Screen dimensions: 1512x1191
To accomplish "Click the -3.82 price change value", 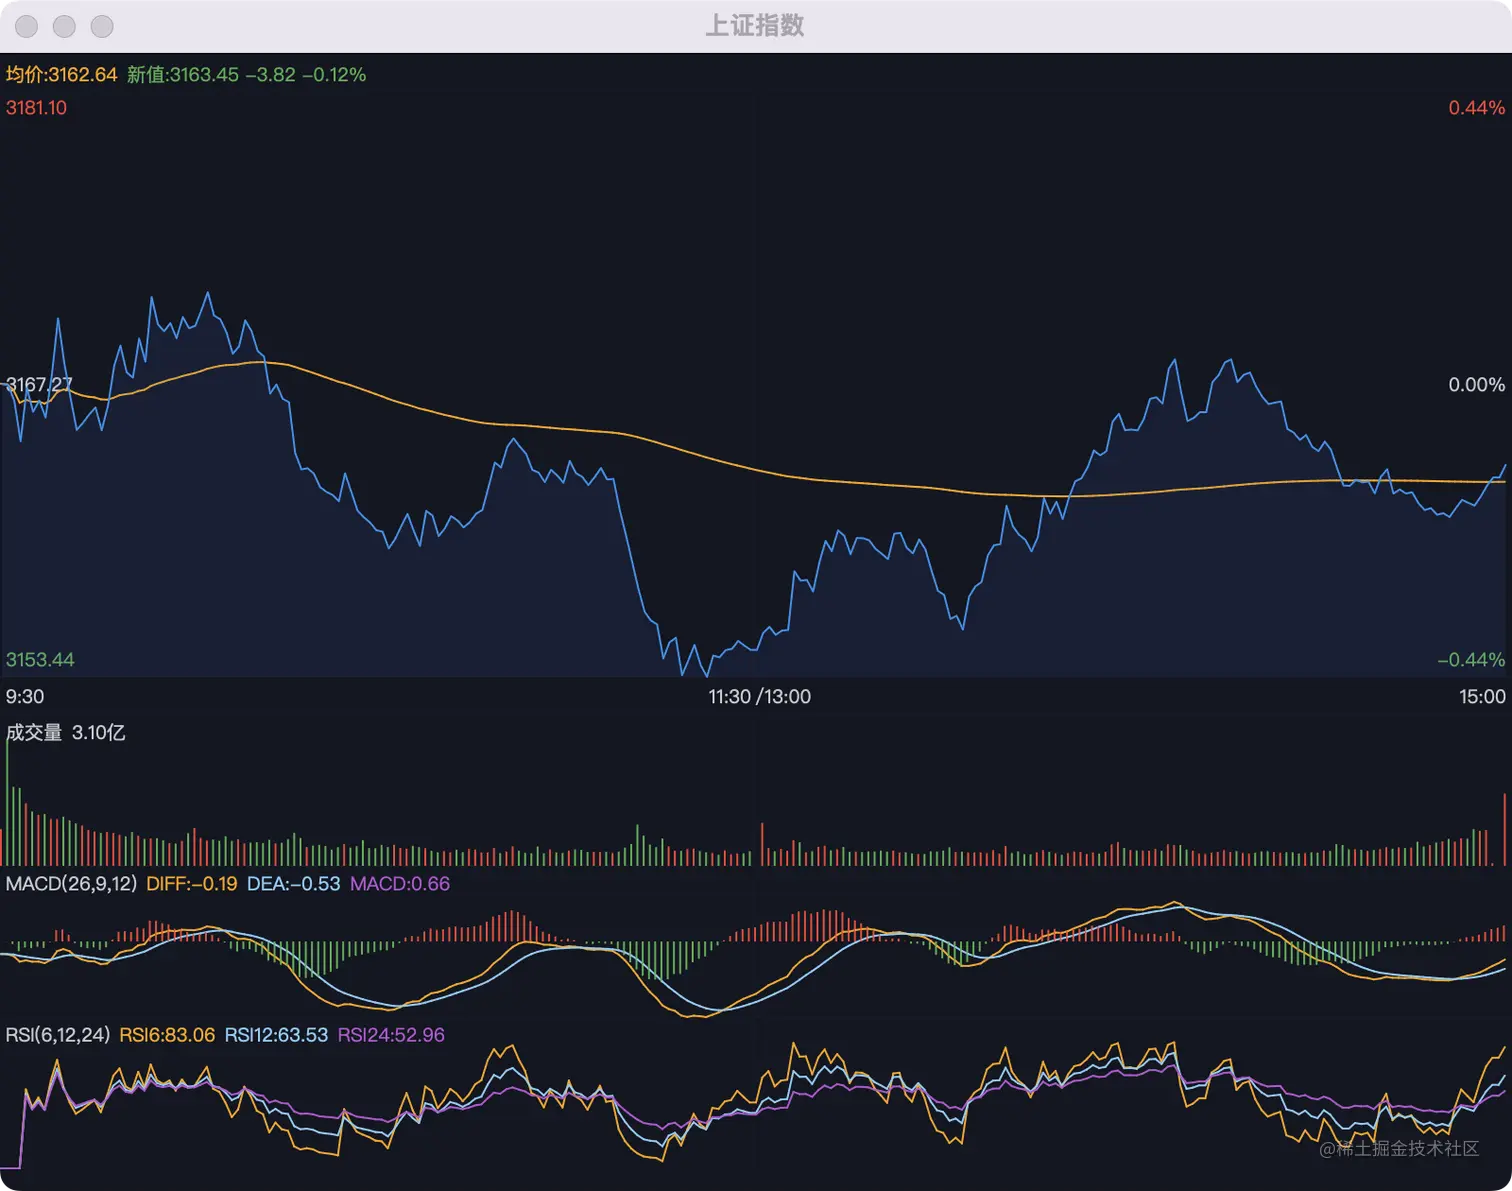I will pyautogui.click(x=270, y=75).
